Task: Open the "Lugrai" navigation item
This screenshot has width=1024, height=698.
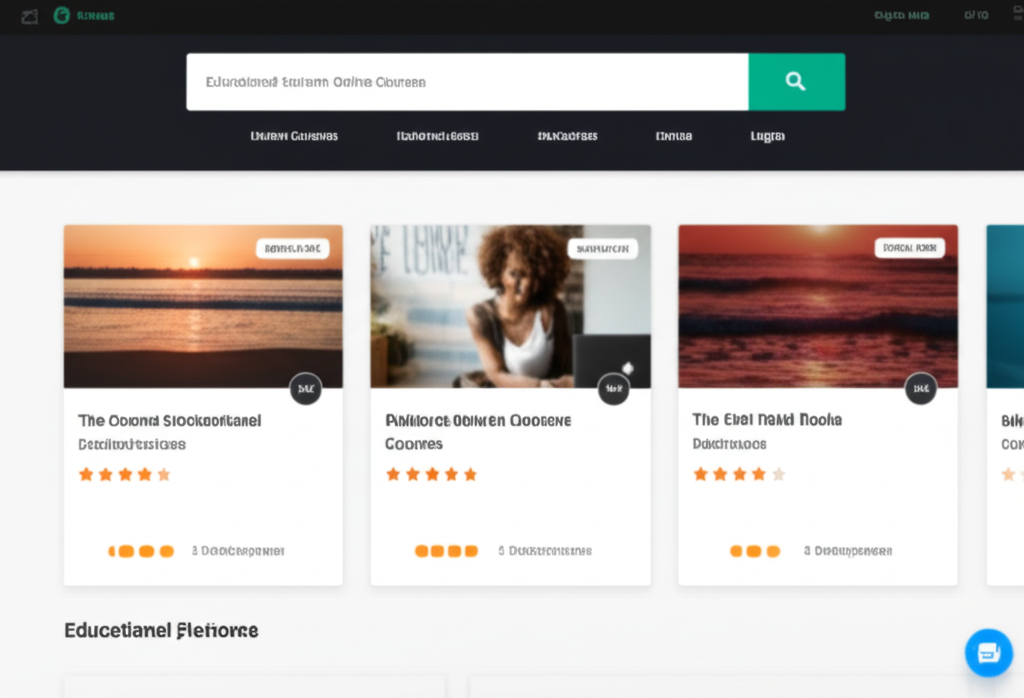Action: click(767, 136)
